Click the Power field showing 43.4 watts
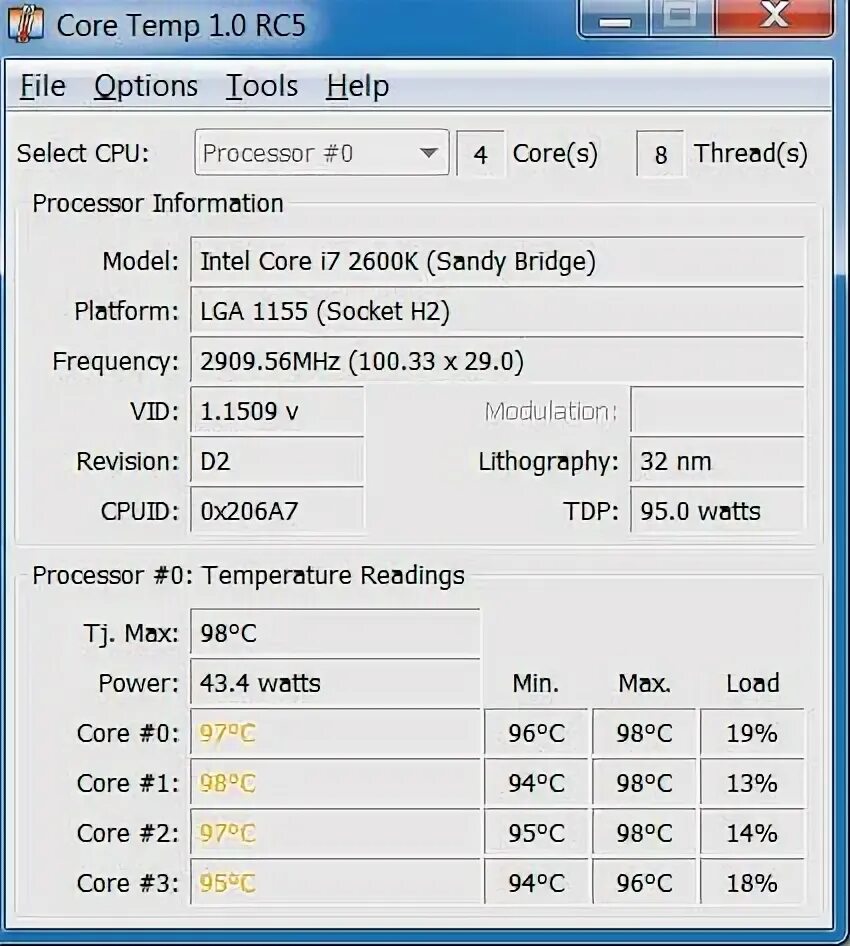The image size is (850, 946). pos(335,684)
